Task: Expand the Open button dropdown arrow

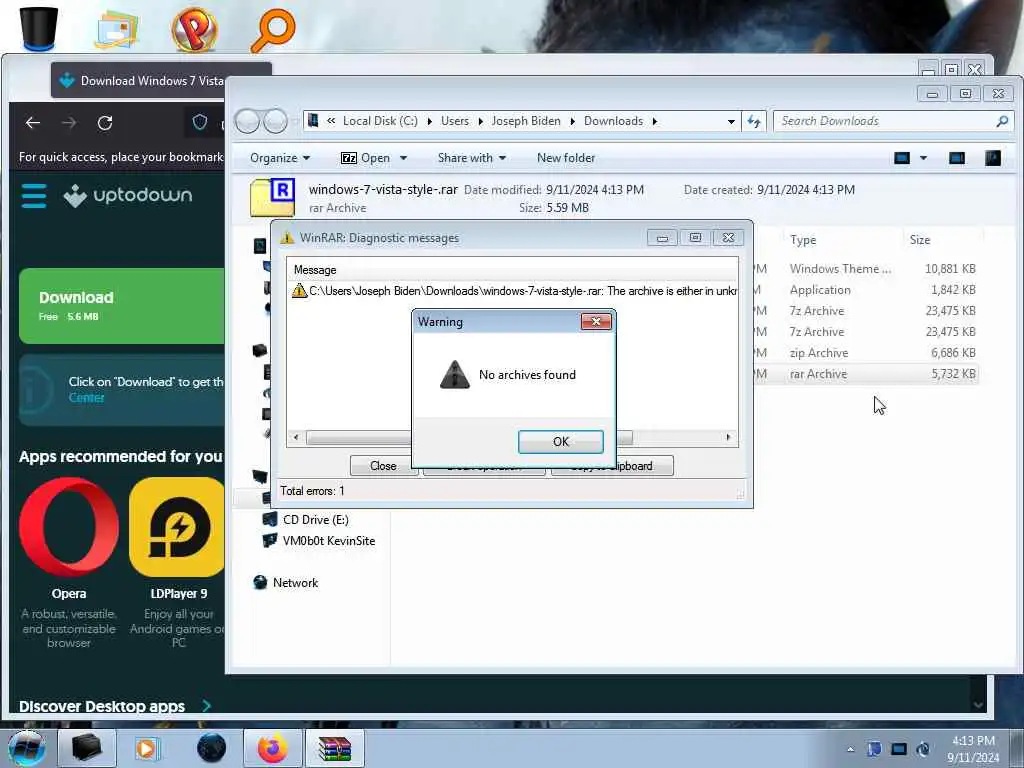Action: 404,158
